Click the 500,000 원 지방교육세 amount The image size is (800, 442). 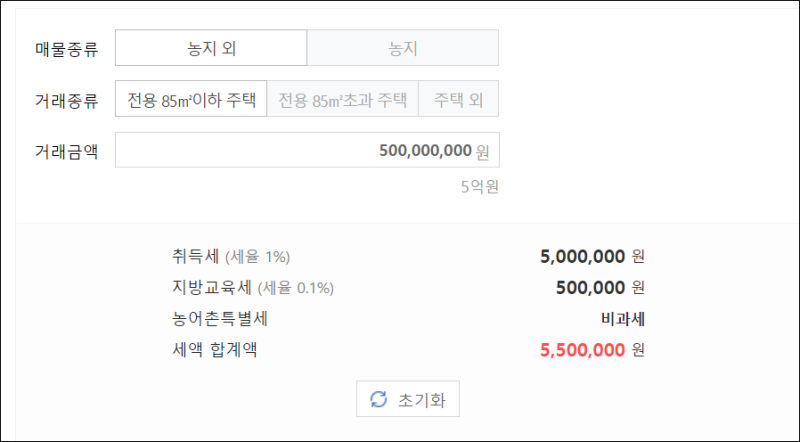[600, 288]
